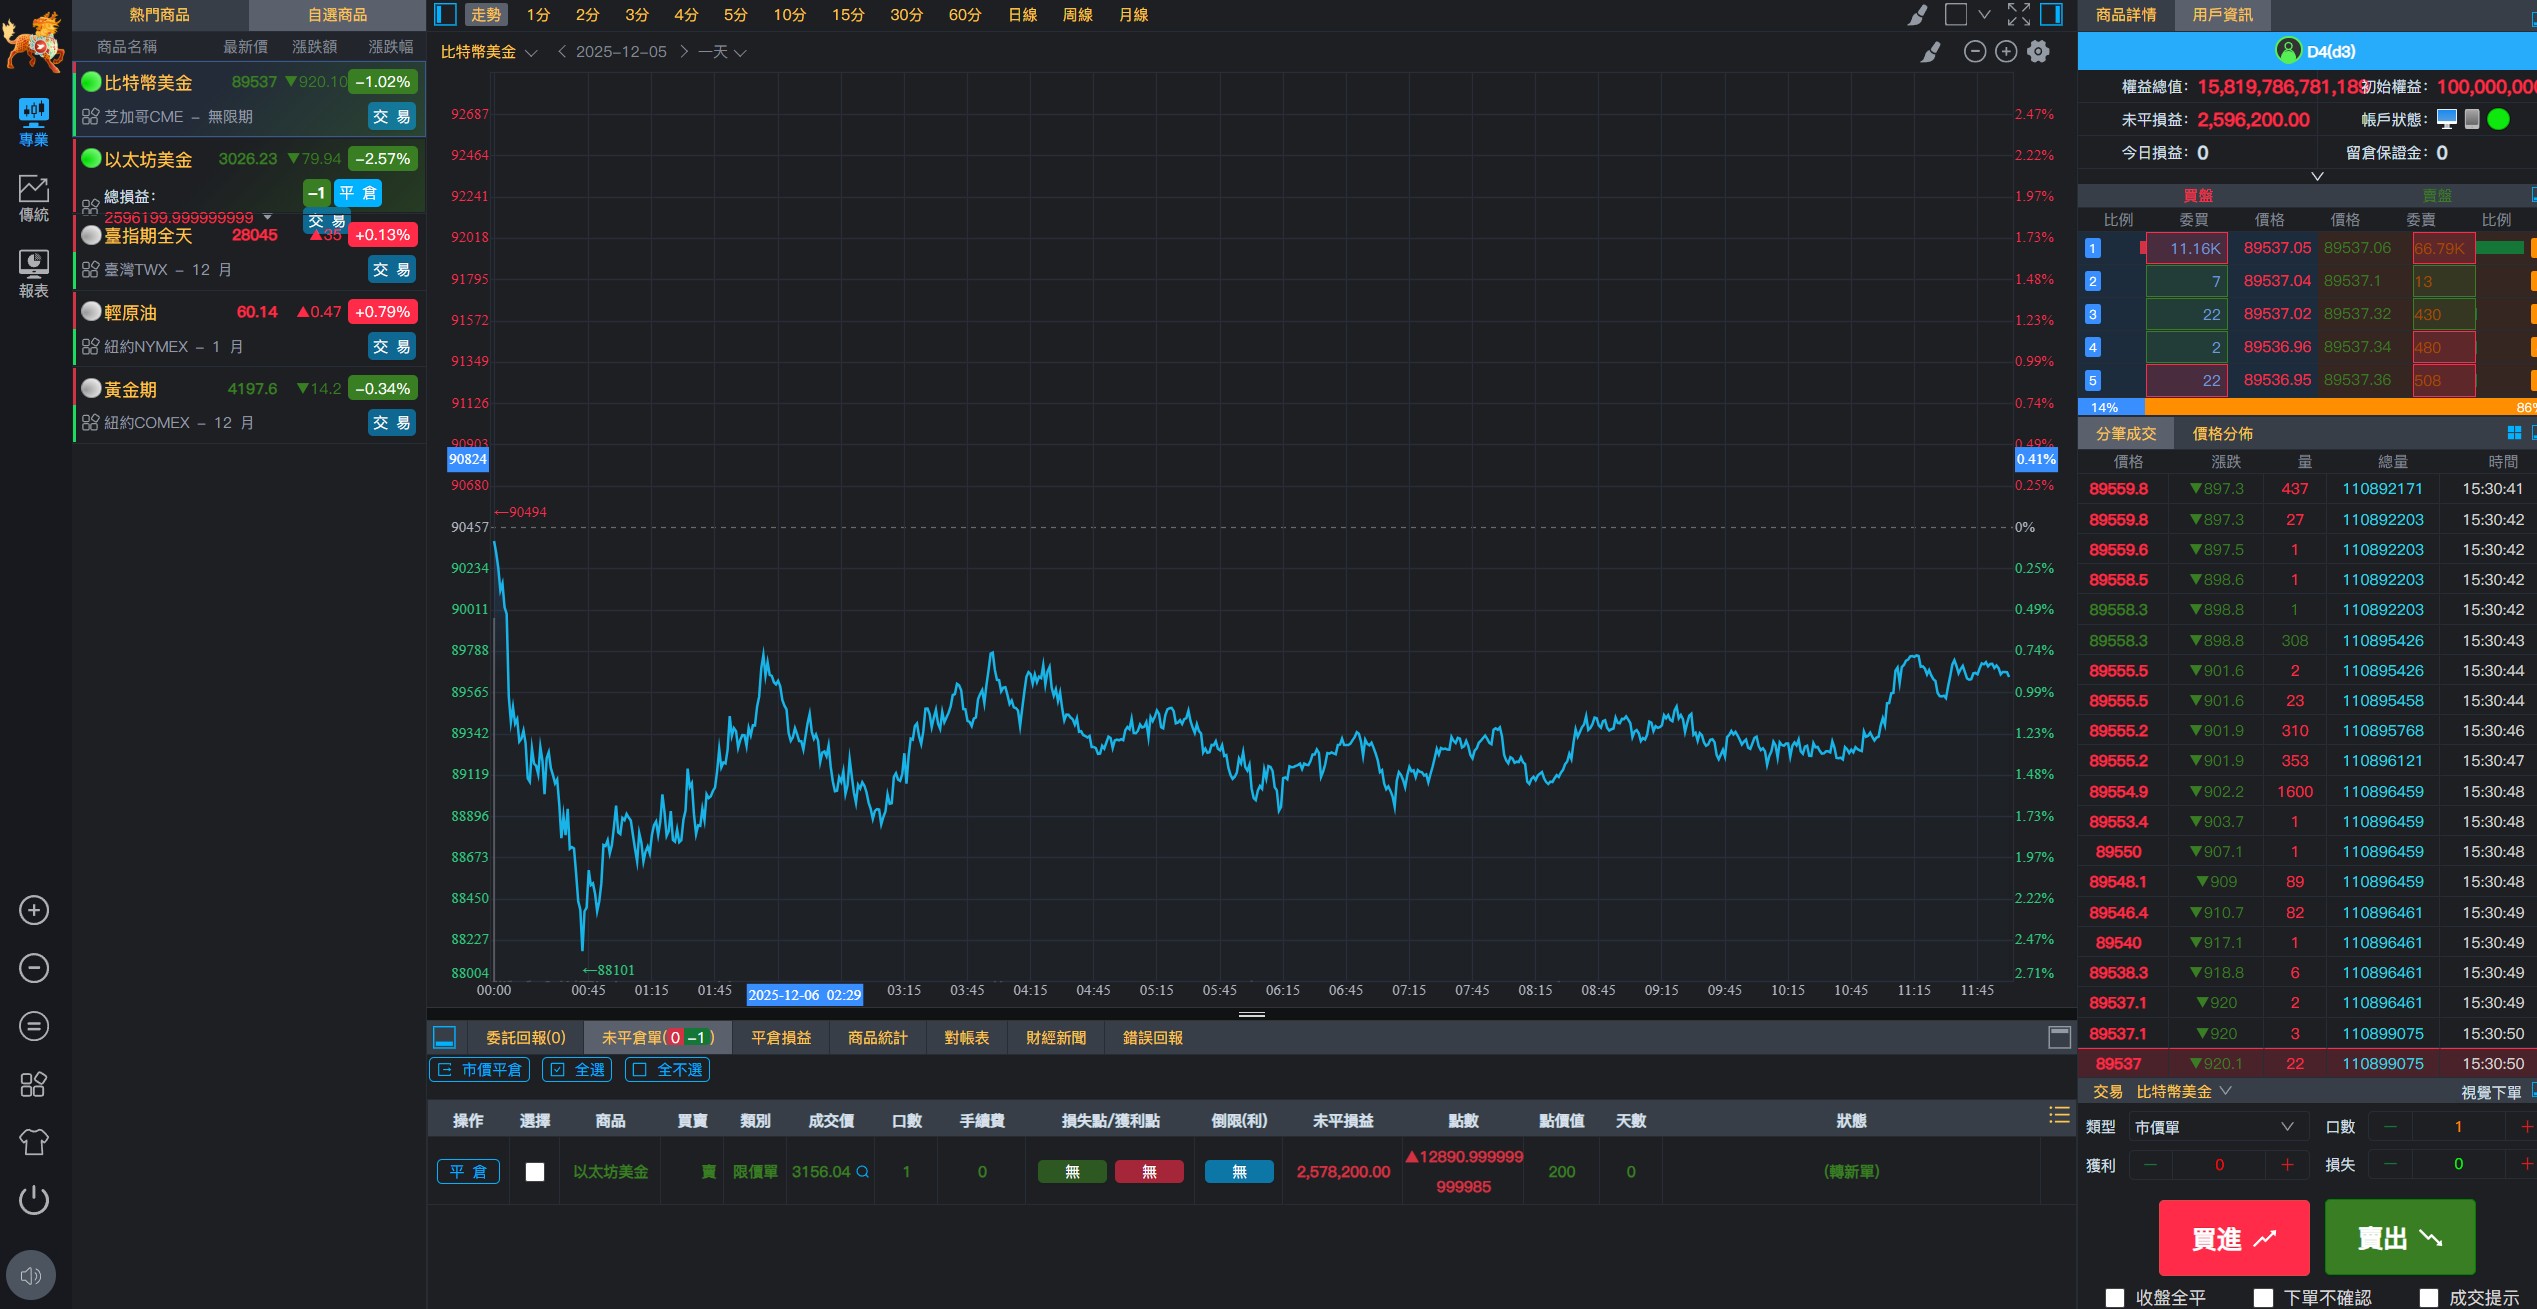The width and height of the screenshot is (2537, 1309).
Task: Zoom in chart with plus circle icon
Action: 2006,52
